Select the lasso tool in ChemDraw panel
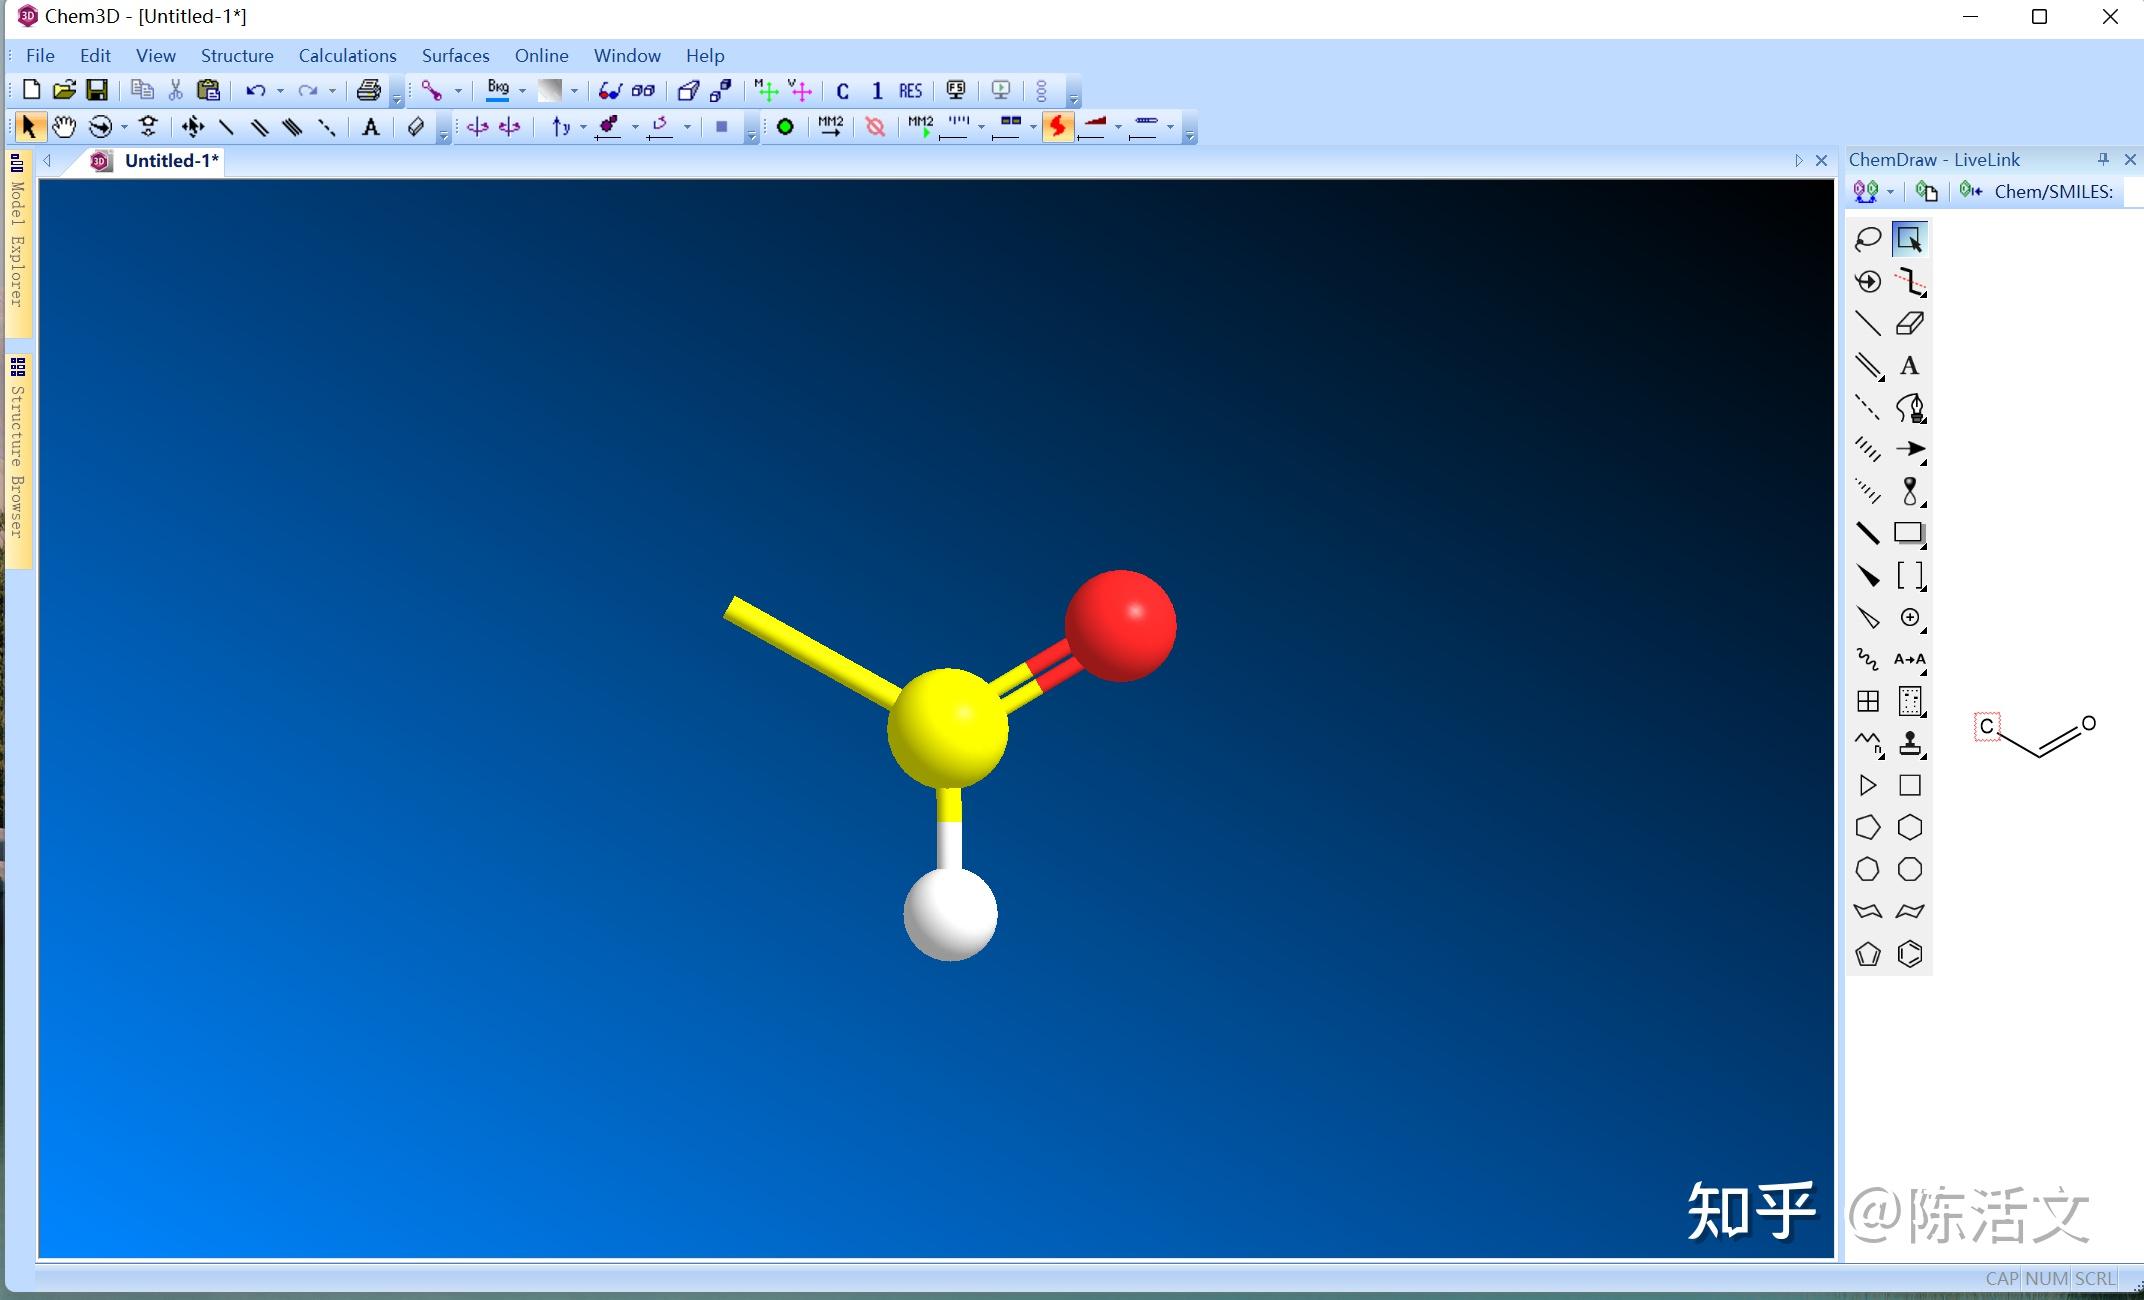The height and width of the screenshot is (1300, 2144). 1866,239
